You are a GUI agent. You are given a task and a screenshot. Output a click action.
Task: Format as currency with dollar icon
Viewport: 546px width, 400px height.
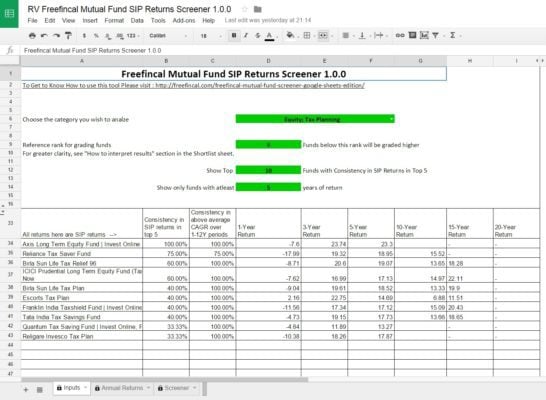[x=84, y=36]
